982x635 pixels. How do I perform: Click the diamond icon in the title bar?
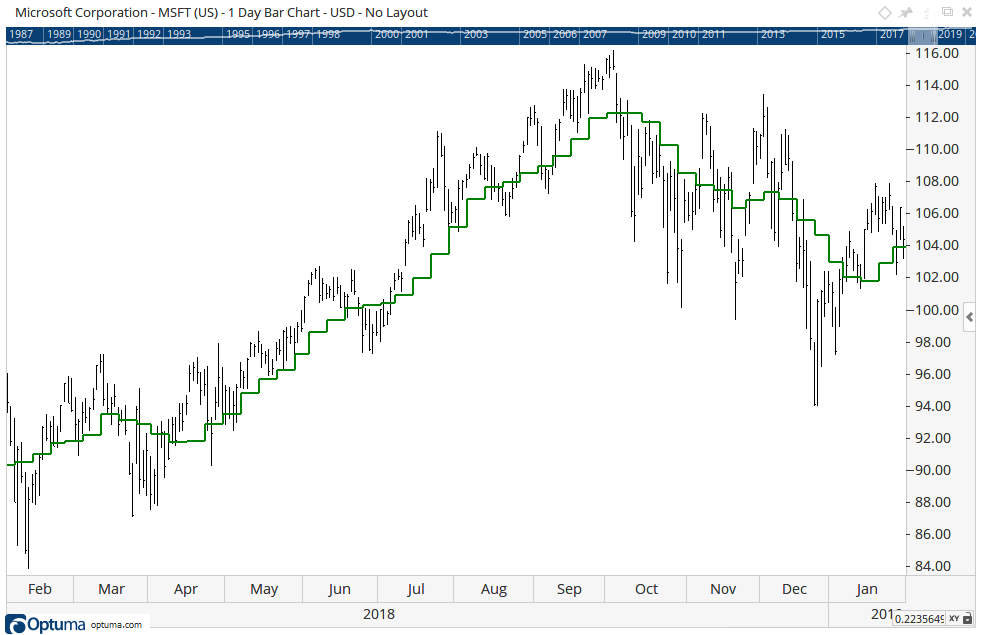coord(884,13)
